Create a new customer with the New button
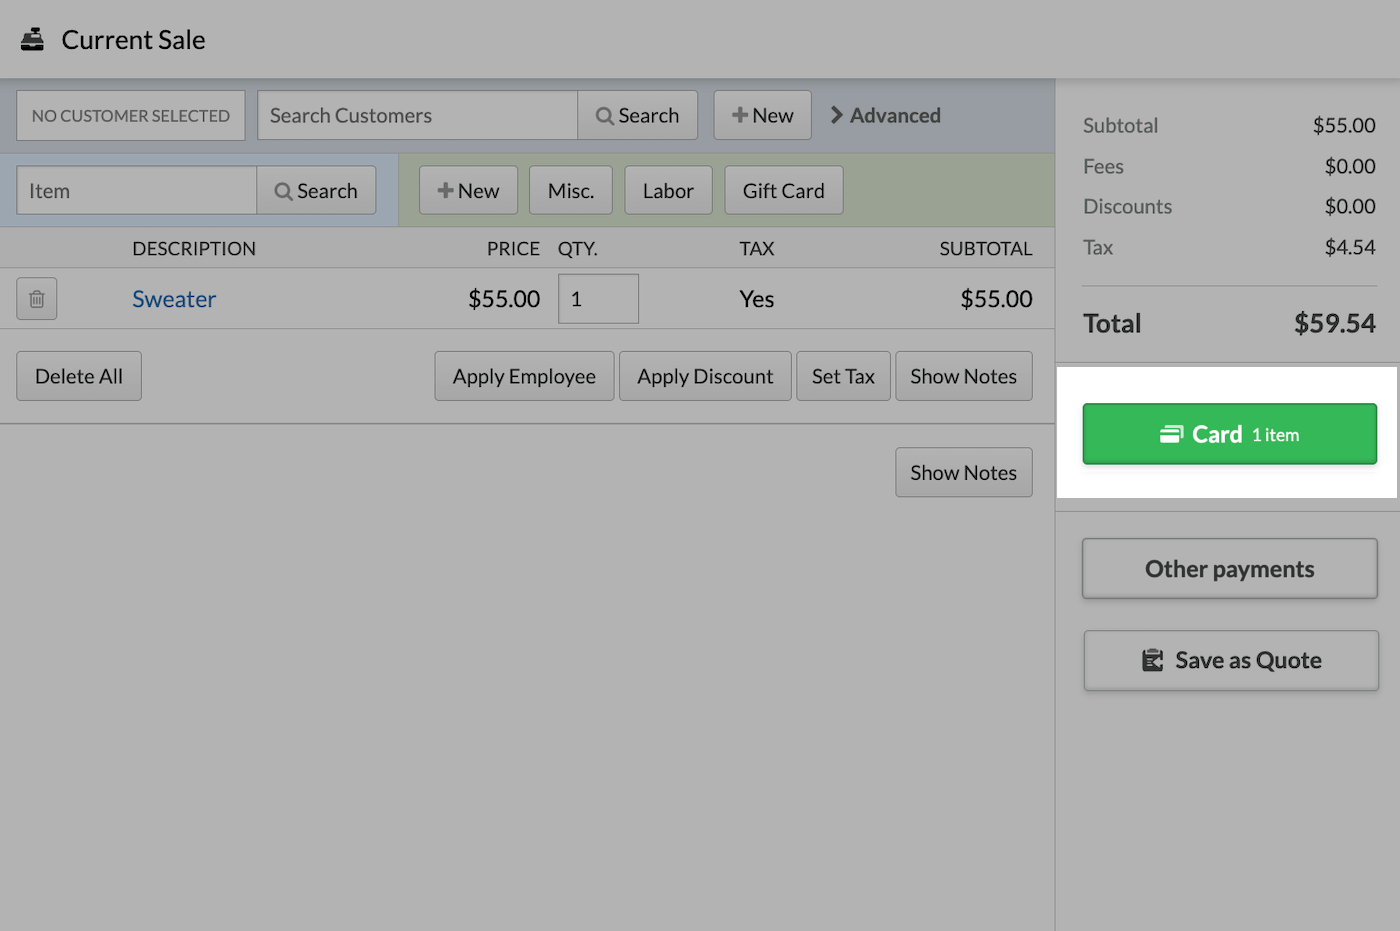This screenshot has width=1400, height=931. coord(762,116)
